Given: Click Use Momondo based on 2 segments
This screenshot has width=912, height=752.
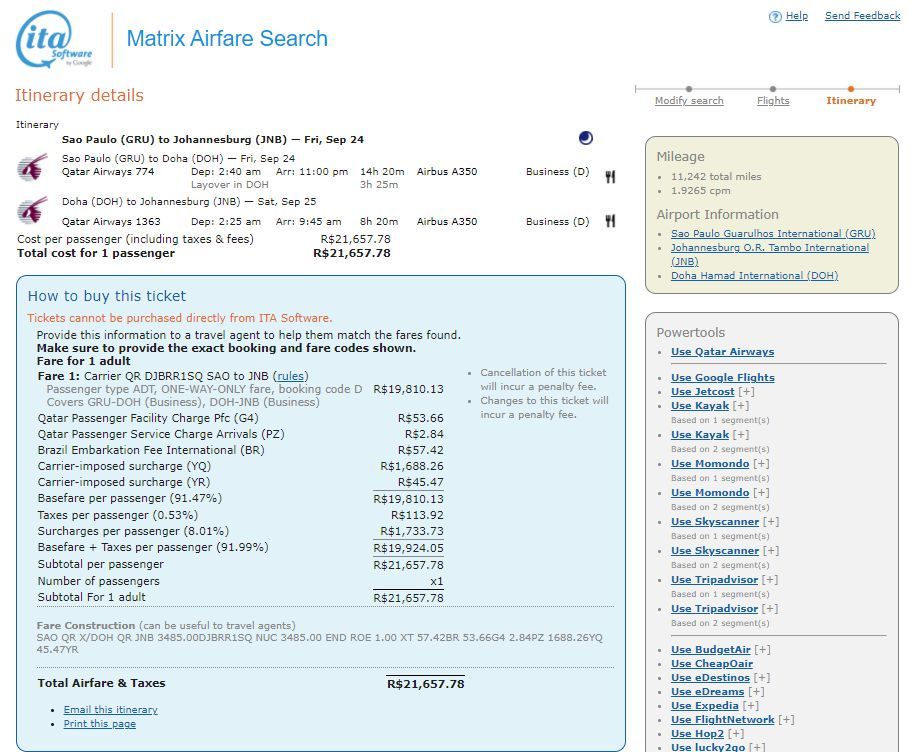Looking at the screenshot, I should pyautogui.click(x=710, y=493).
